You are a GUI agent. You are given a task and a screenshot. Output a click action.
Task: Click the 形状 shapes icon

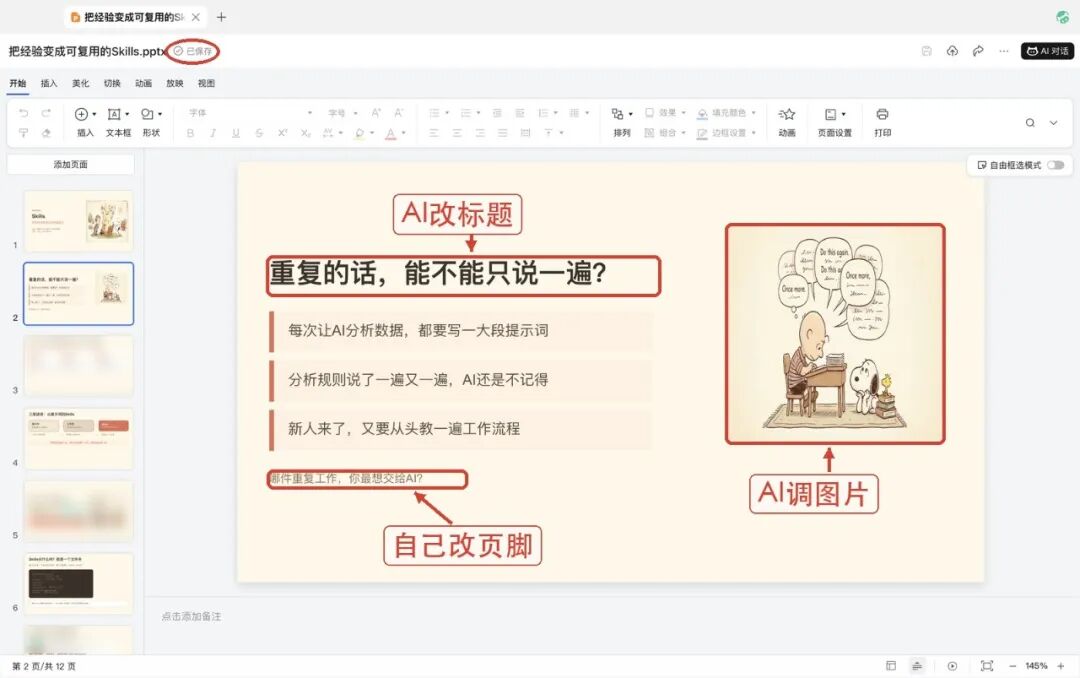click(147, 114)
